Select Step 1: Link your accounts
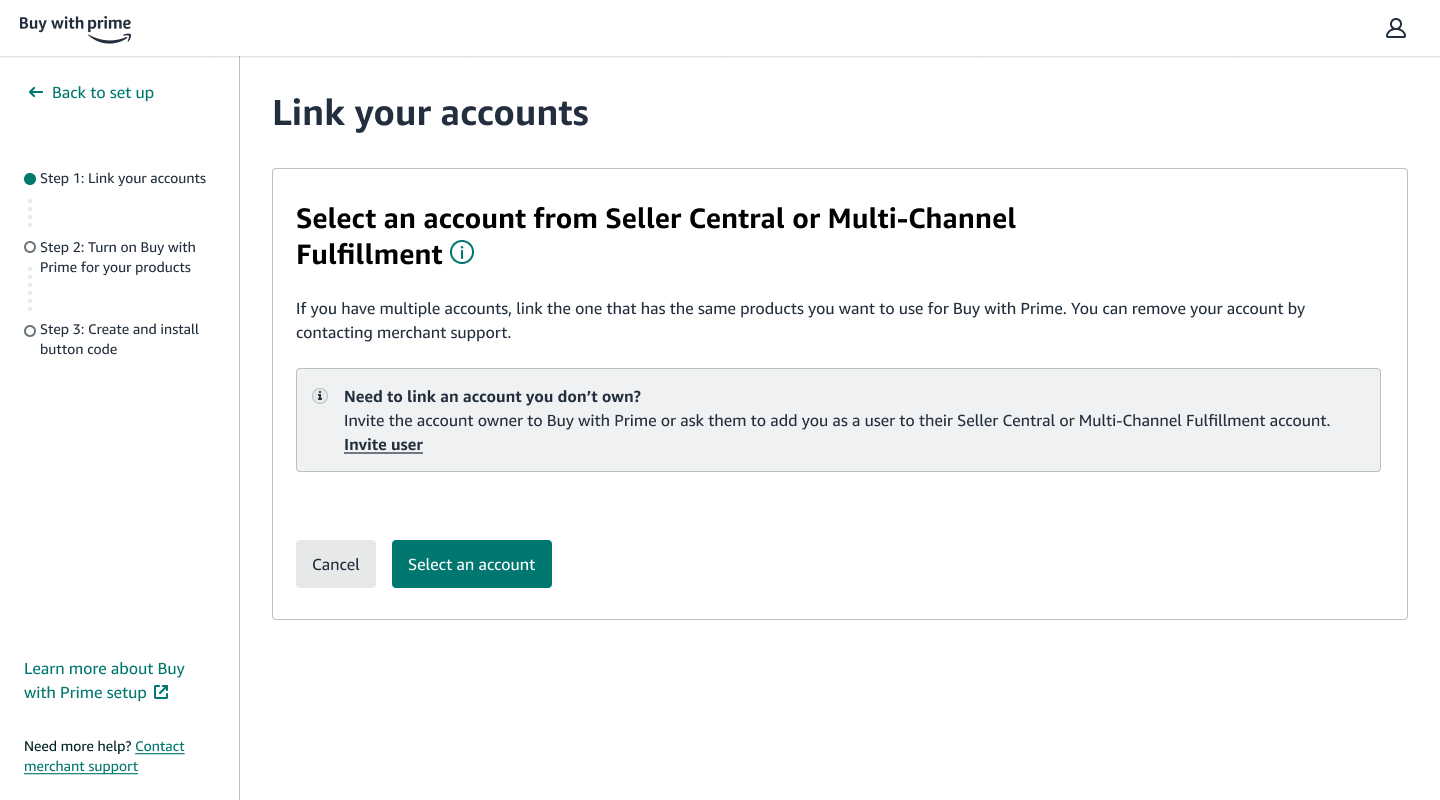Screen dimensions: 1440x800 pyautogui.click(x=122, y=178)
